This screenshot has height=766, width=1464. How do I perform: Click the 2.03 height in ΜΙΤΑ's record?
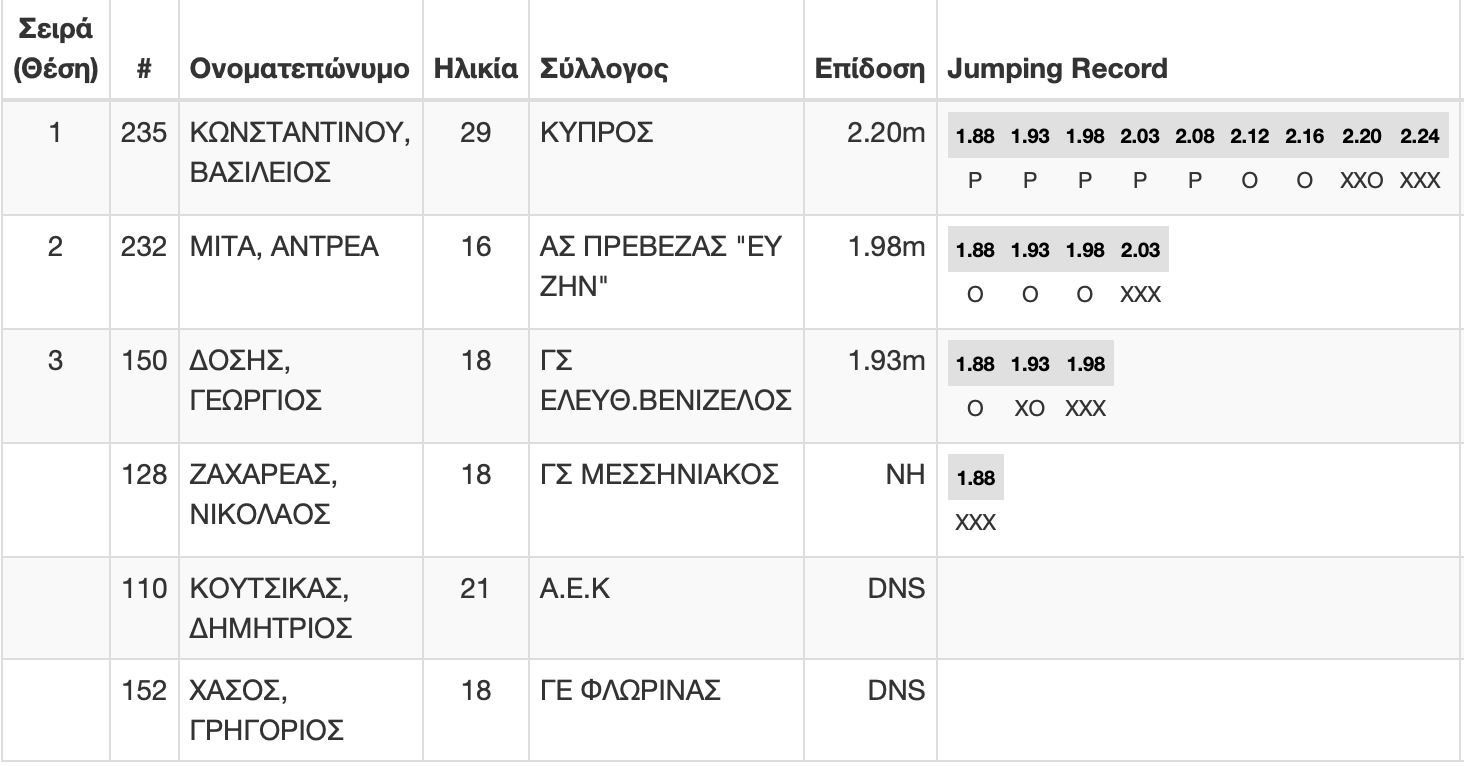pos(1140,251)
